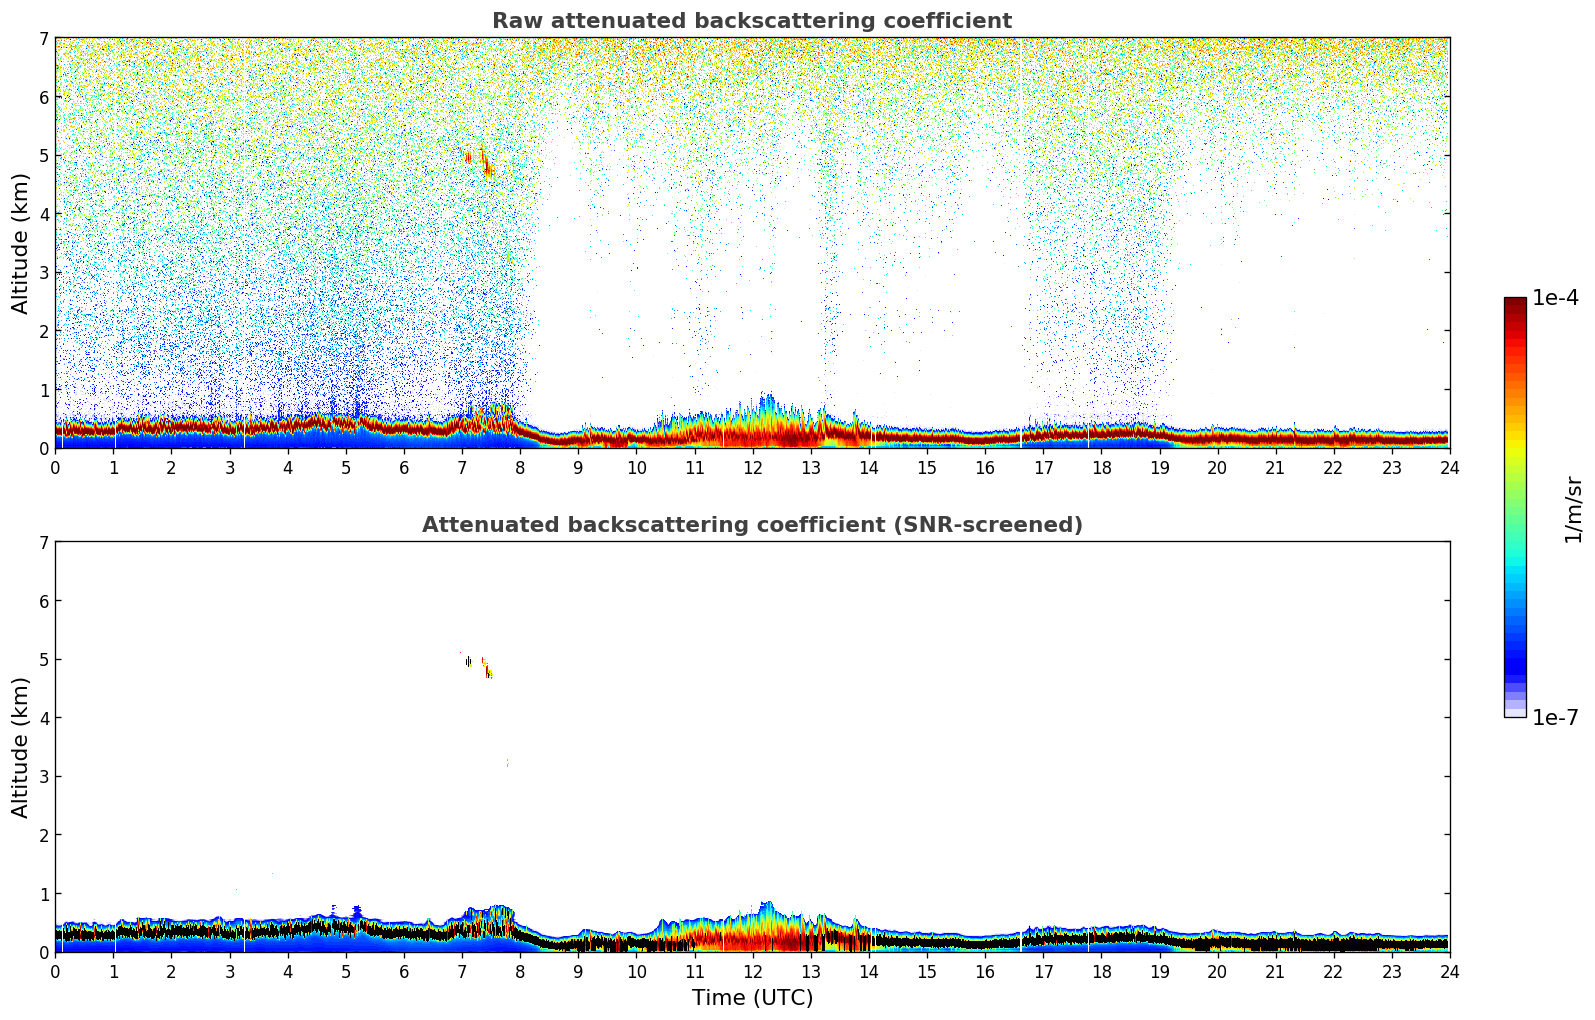Click the 'Attenuated backscattering coefficient (SNR-screened)' title
The image size is (1595, 1020).
(751, 525)
